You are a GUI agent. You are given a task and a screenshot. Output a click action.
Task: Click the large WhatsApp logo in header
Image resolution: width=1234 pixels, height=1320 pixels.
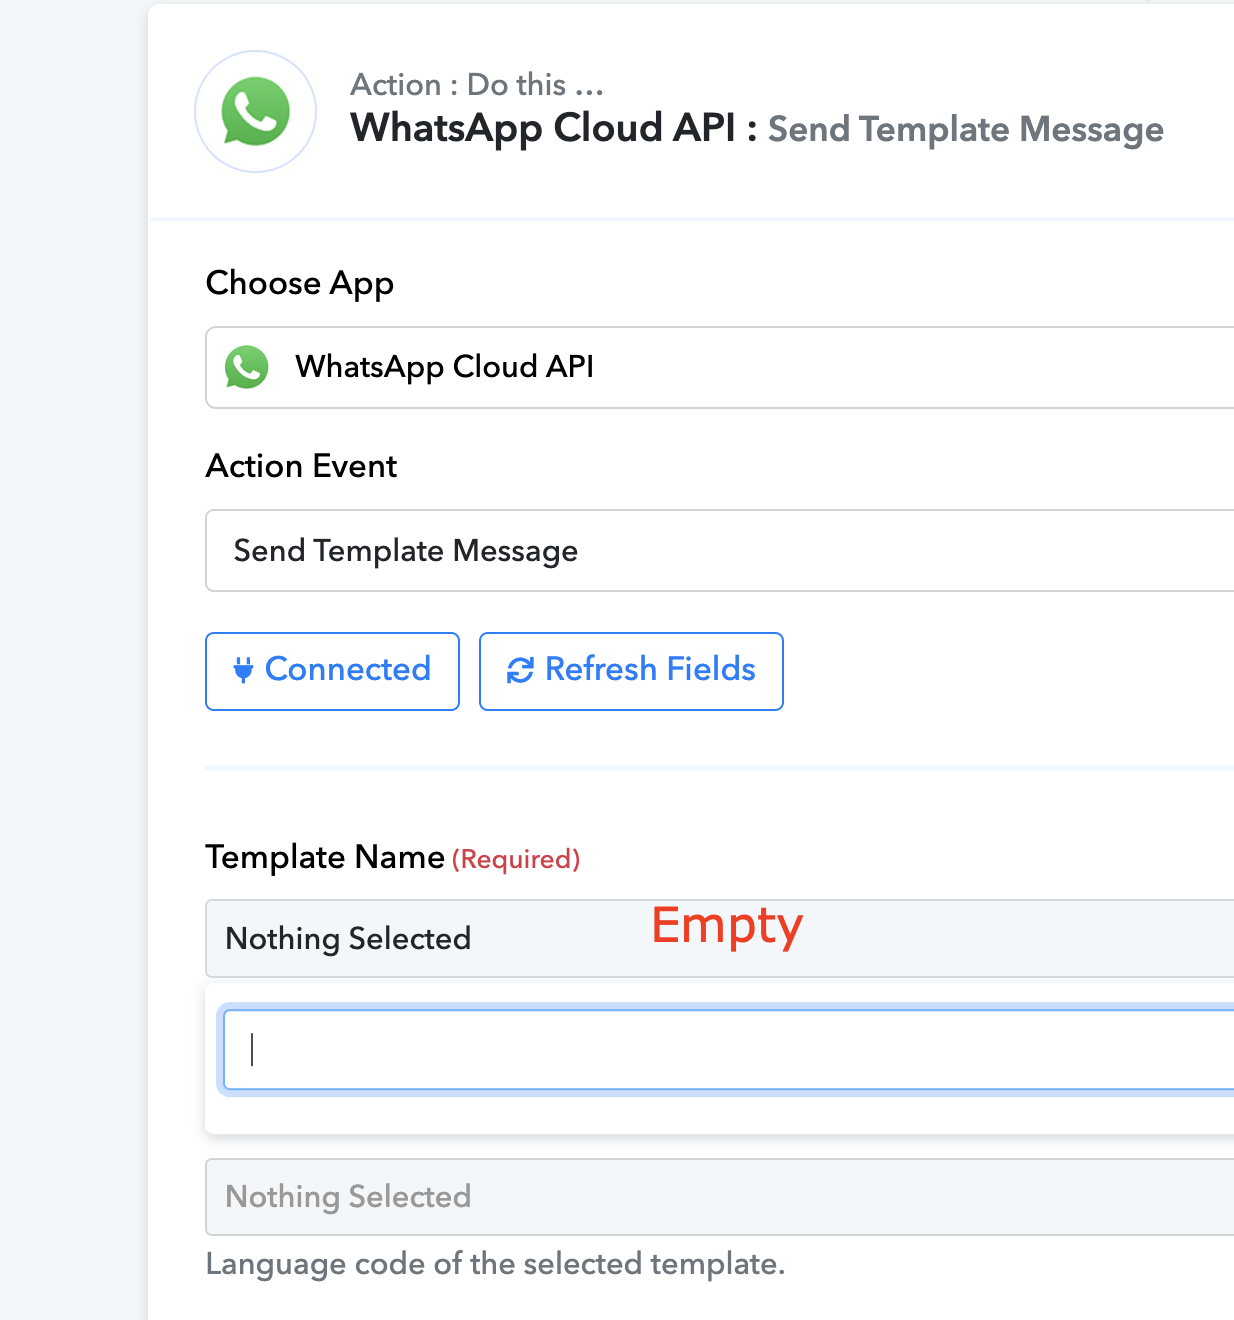pos(256,112)
